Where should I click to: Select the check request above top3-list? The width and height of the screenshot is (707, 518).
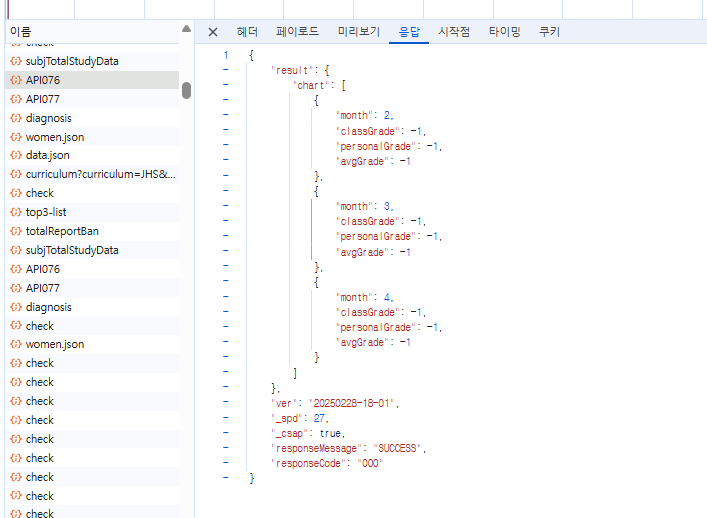40,193
